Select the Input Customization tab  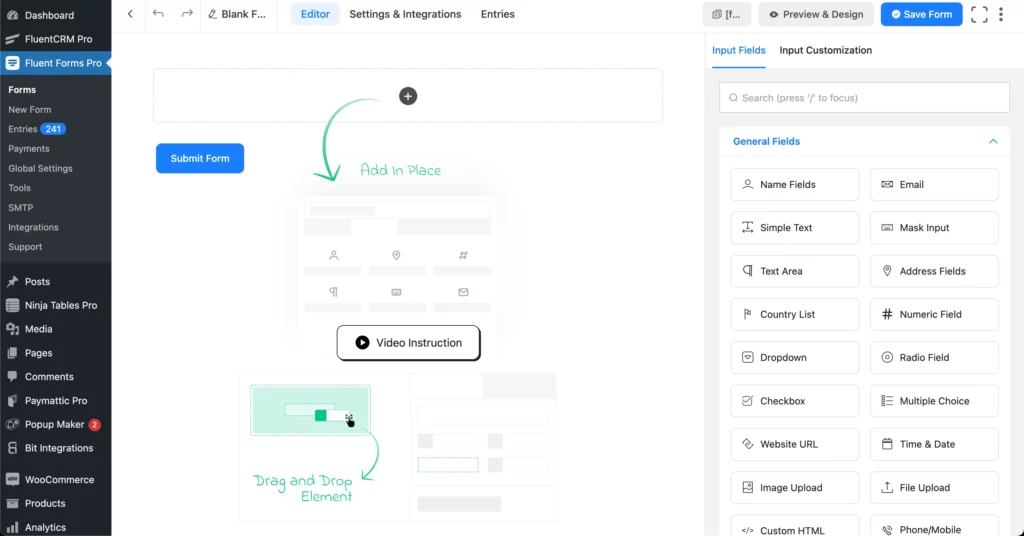825,50
